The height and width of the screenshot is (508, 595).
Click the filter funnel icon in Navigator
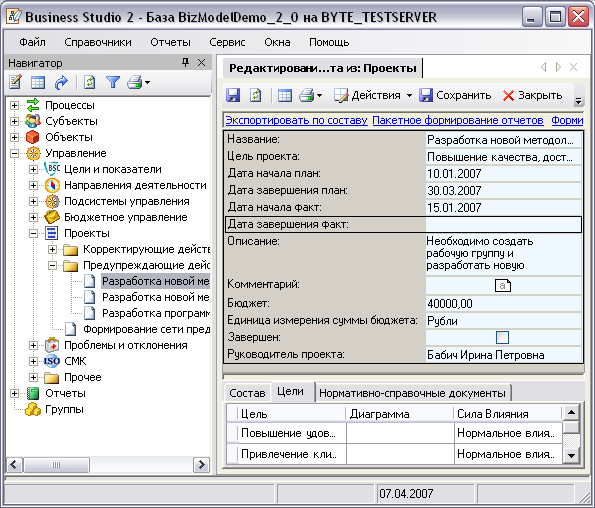pyautogui.click(x=113, y=82)
